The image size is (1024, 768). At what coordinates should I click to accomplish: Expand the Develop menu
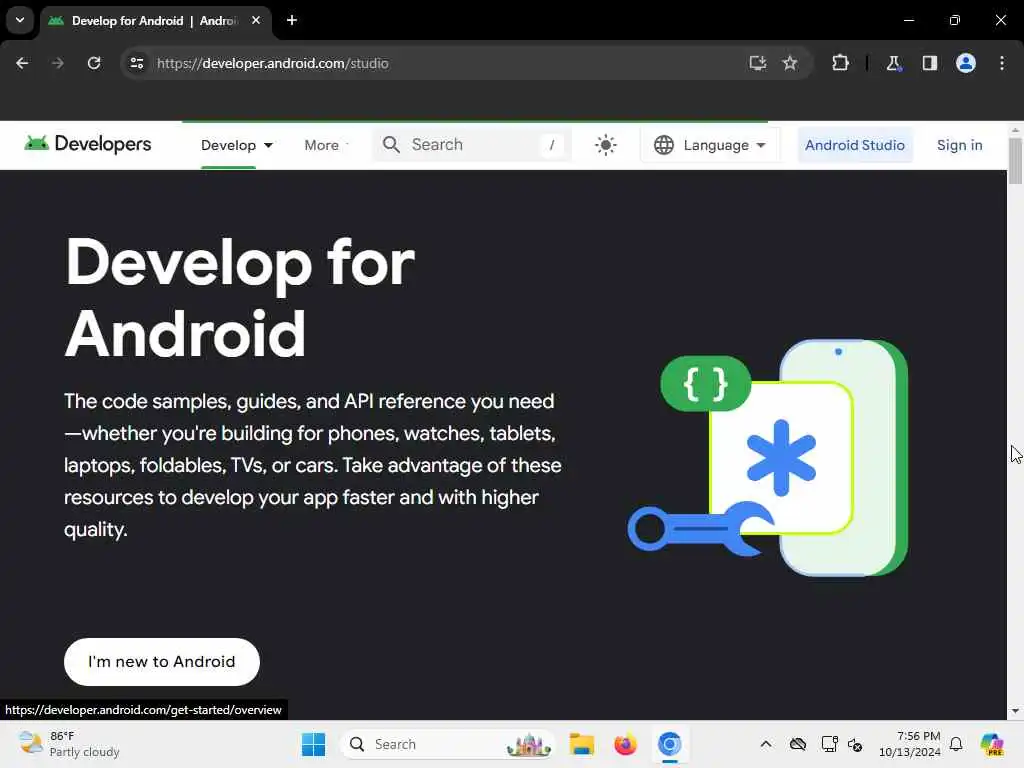(236, 145)
